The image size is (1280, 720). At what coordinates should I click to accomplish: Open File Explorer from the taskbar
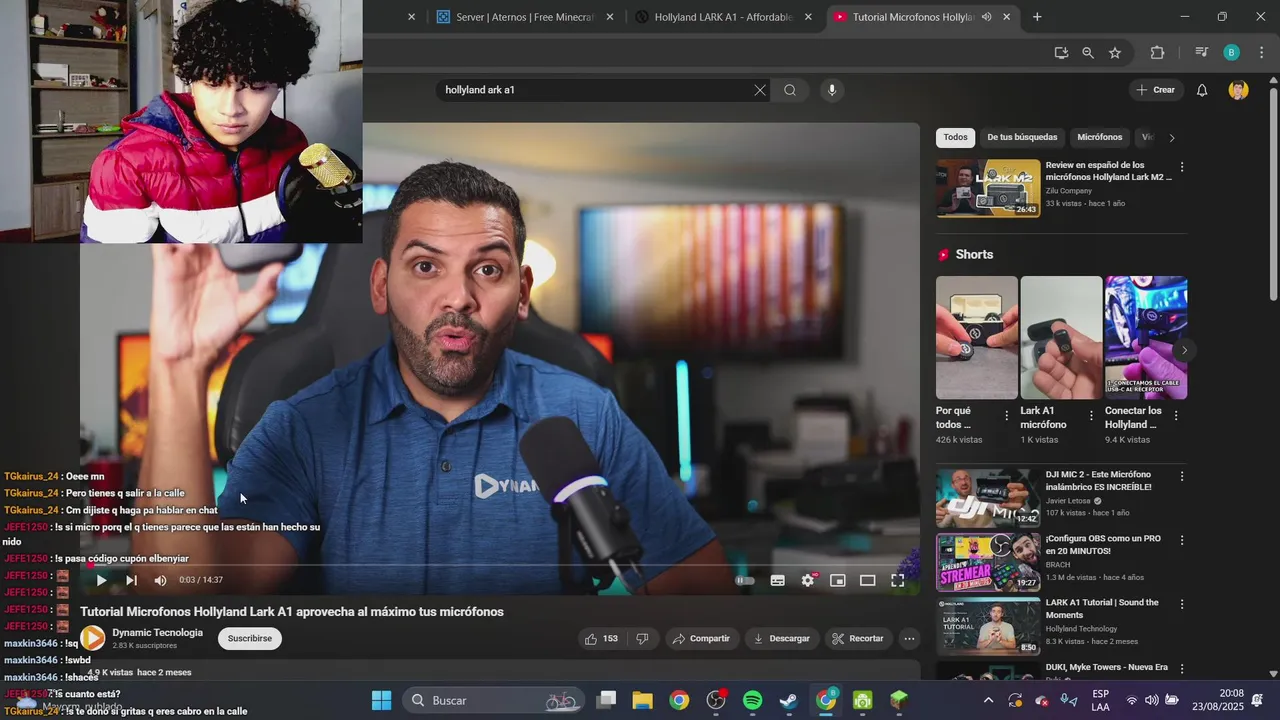click(642, 700)
